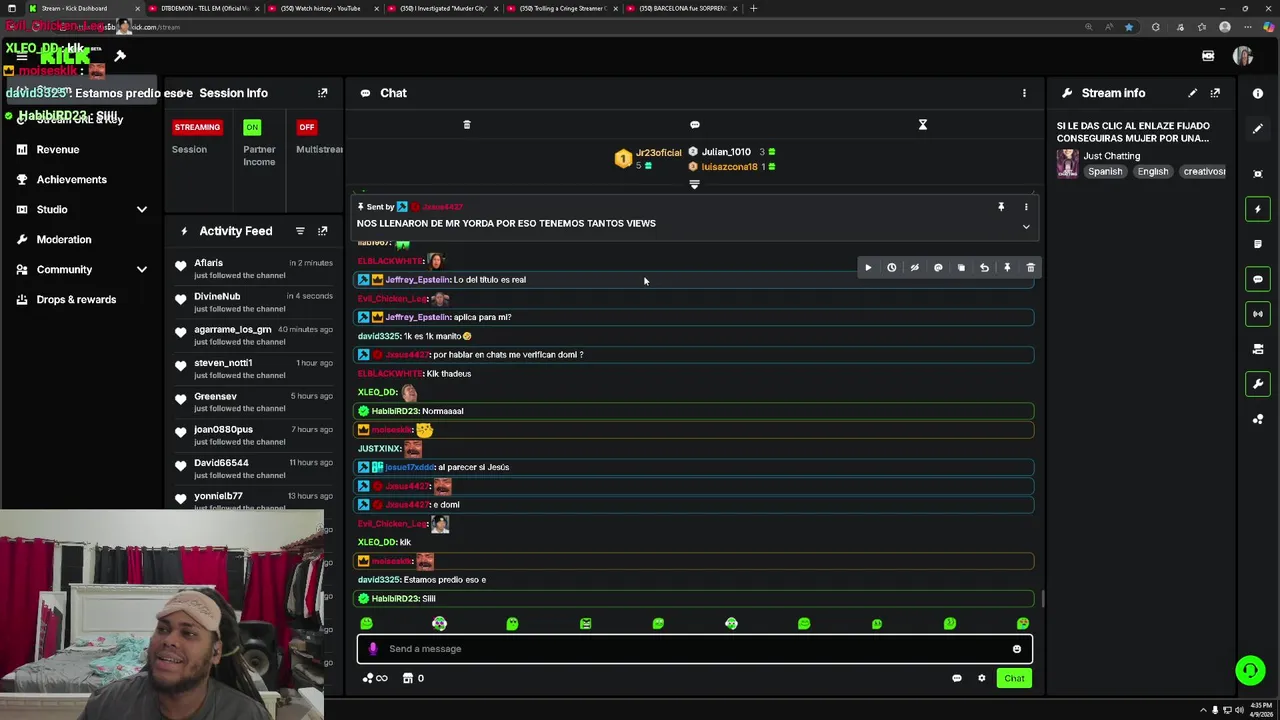The height and width of the screenshot is (720, 1280).
Task: Click Jr23oficial on the chat leaderboard
Action: (x=658, y=153)
